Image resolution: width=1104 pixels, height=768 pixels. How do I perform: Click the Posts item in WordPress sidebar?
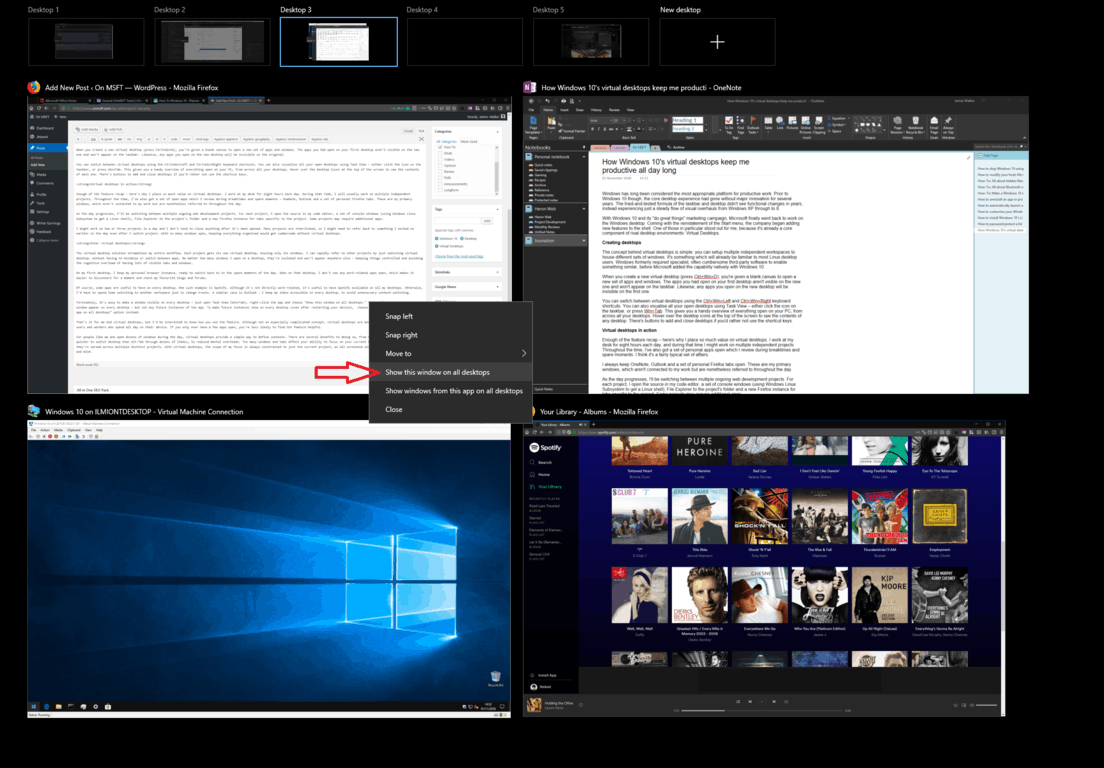(x=48, y=148)
